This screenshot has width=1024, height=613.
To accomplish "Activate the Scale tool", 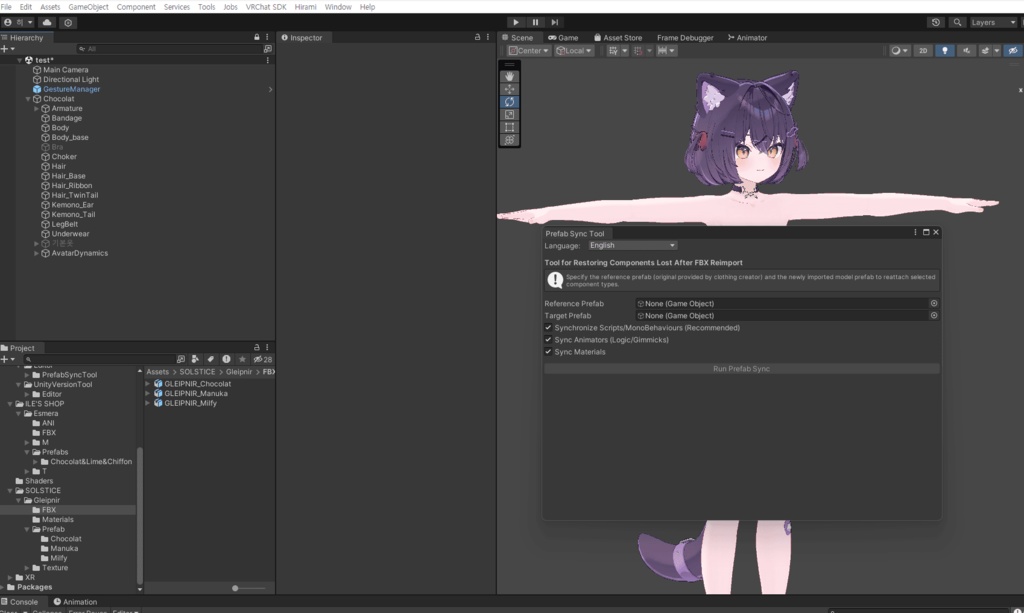I will 509,114.
